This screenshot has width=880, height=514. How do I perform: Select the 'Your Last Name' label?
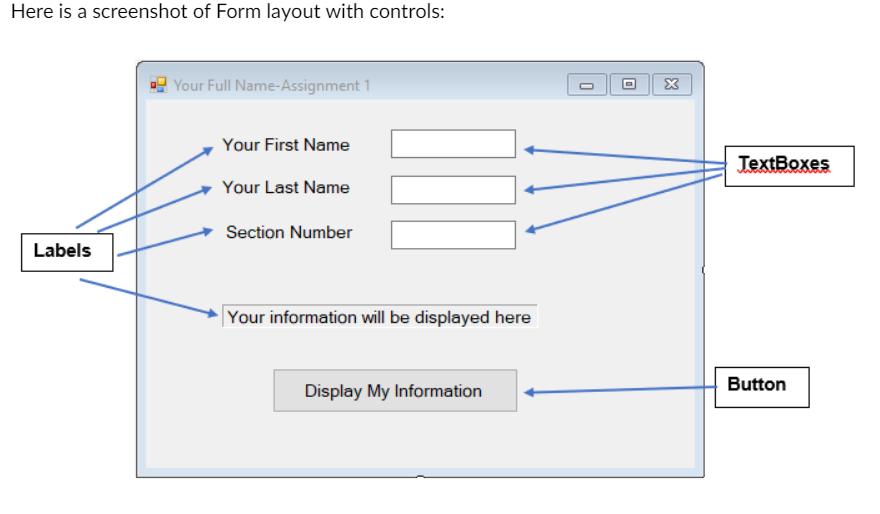(x=286, y=187)
